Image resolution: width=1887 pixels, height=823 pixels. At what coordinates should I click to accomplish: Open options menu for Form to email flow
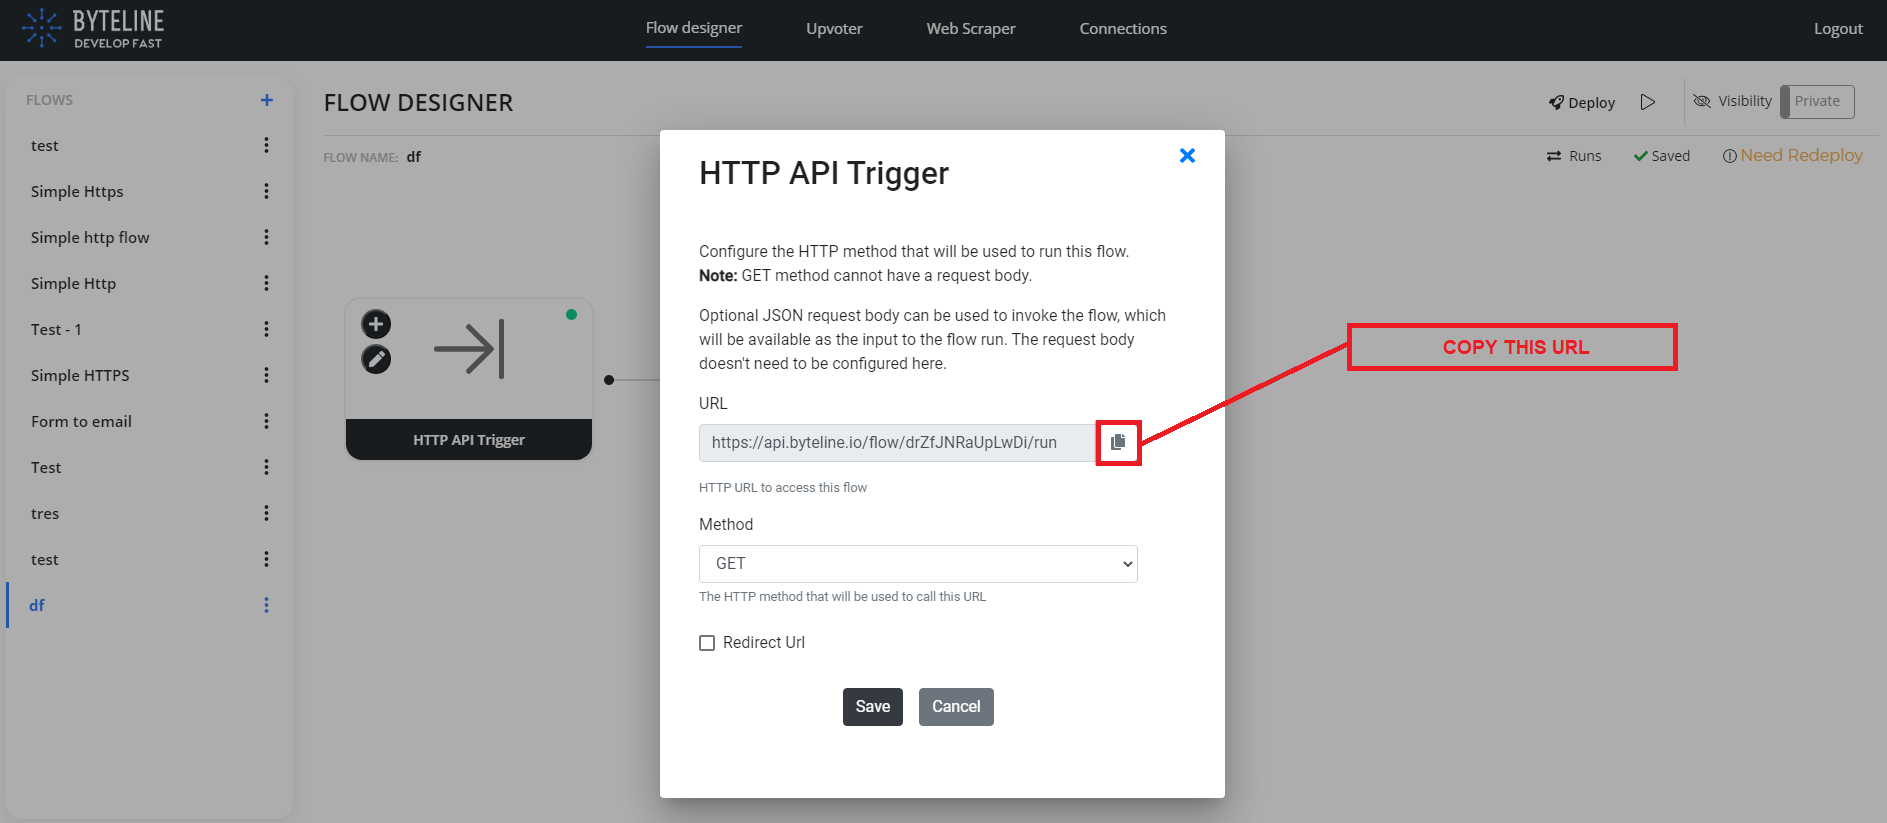tap(266, 421)
